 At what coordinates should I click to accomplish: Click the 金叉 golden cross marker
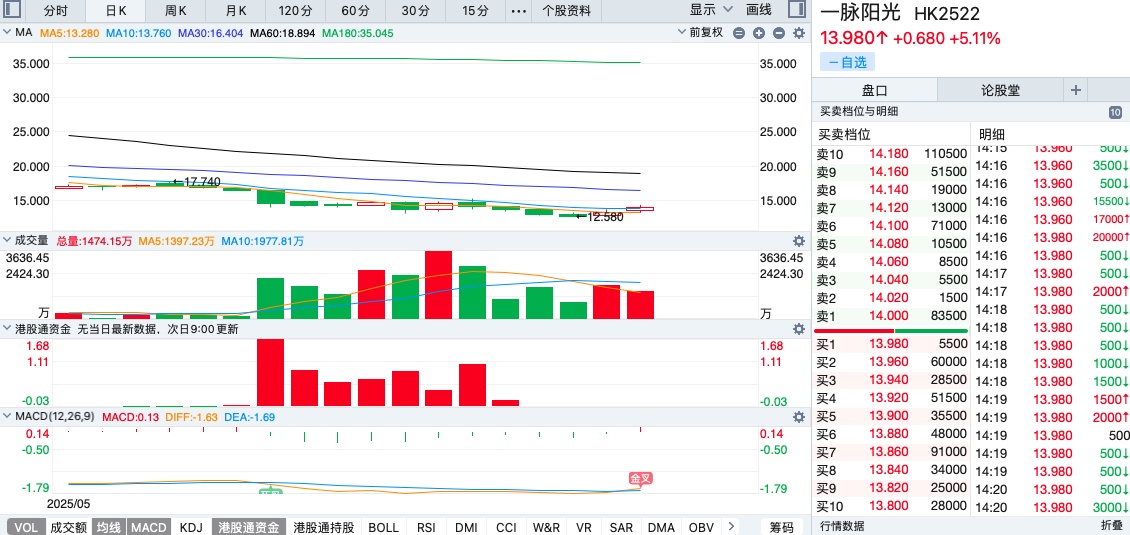point(640,479)
